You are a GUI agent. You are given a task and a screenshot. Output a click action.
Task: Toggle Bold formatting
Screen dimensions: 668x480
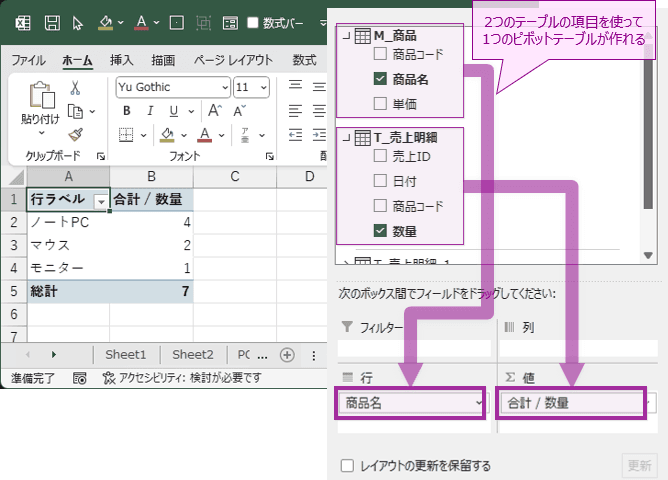click(x=127, y=111)
